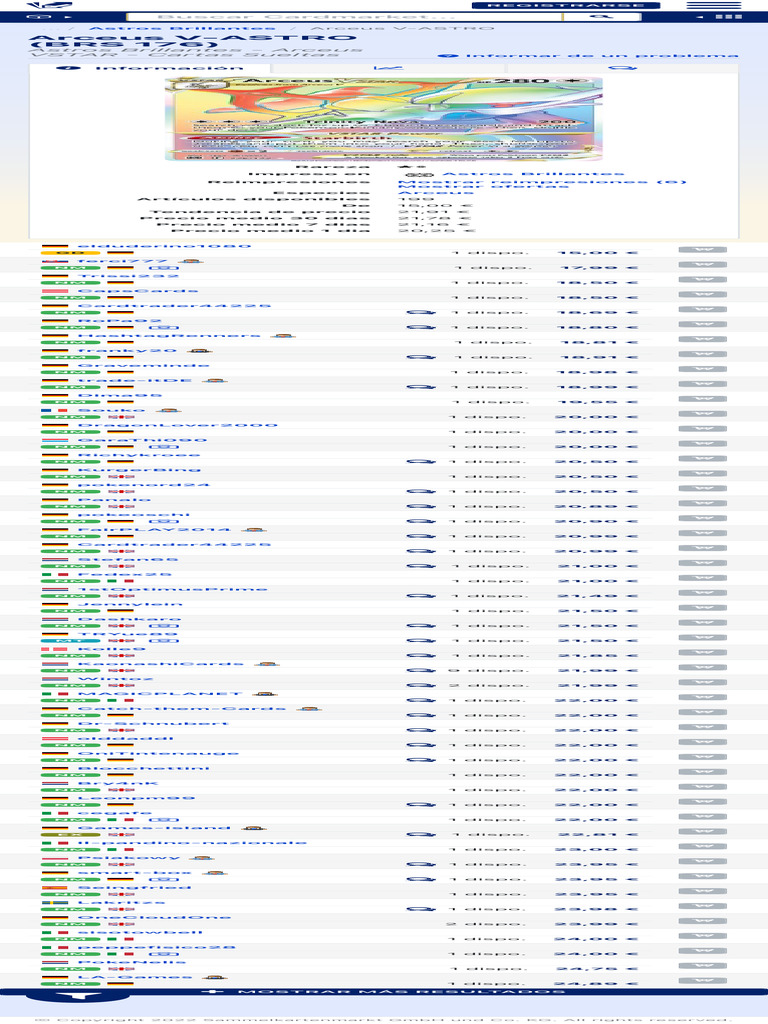View the comment icon on OniTintenauge's row
Screen dimensions: 768x1024
point(421,760)
